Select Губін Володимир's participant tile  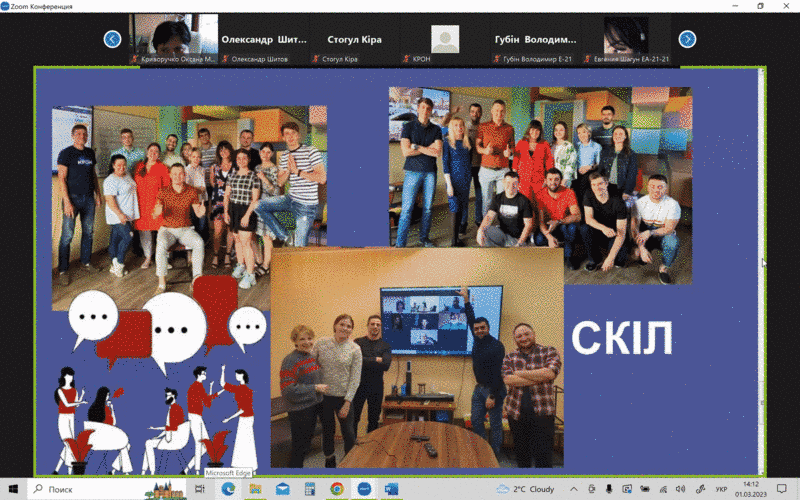click(x=535, y=39)
